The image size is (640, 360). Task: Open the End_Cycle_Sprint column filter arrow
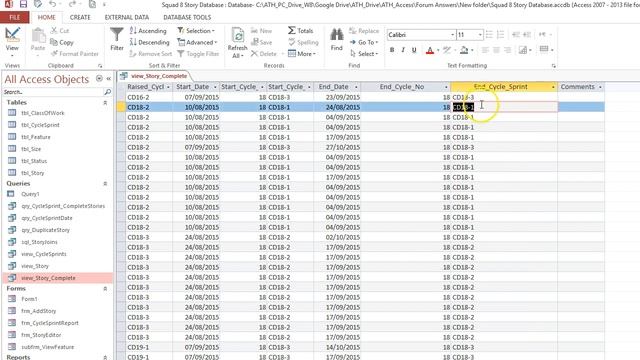click(553, 87)
